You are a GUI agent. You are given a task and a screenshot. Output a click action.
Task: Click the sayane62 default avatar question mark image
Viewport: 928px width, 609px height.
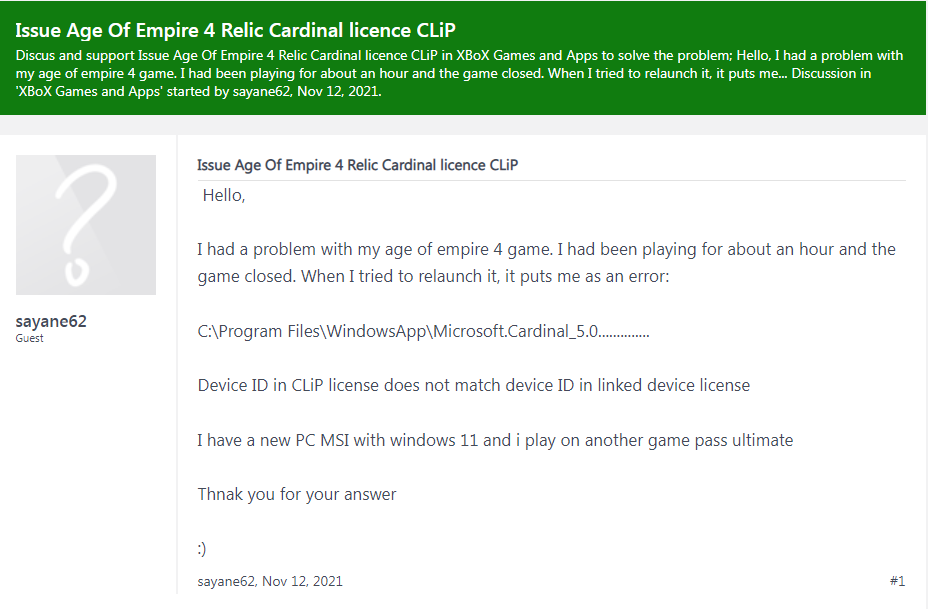point(86,225)
